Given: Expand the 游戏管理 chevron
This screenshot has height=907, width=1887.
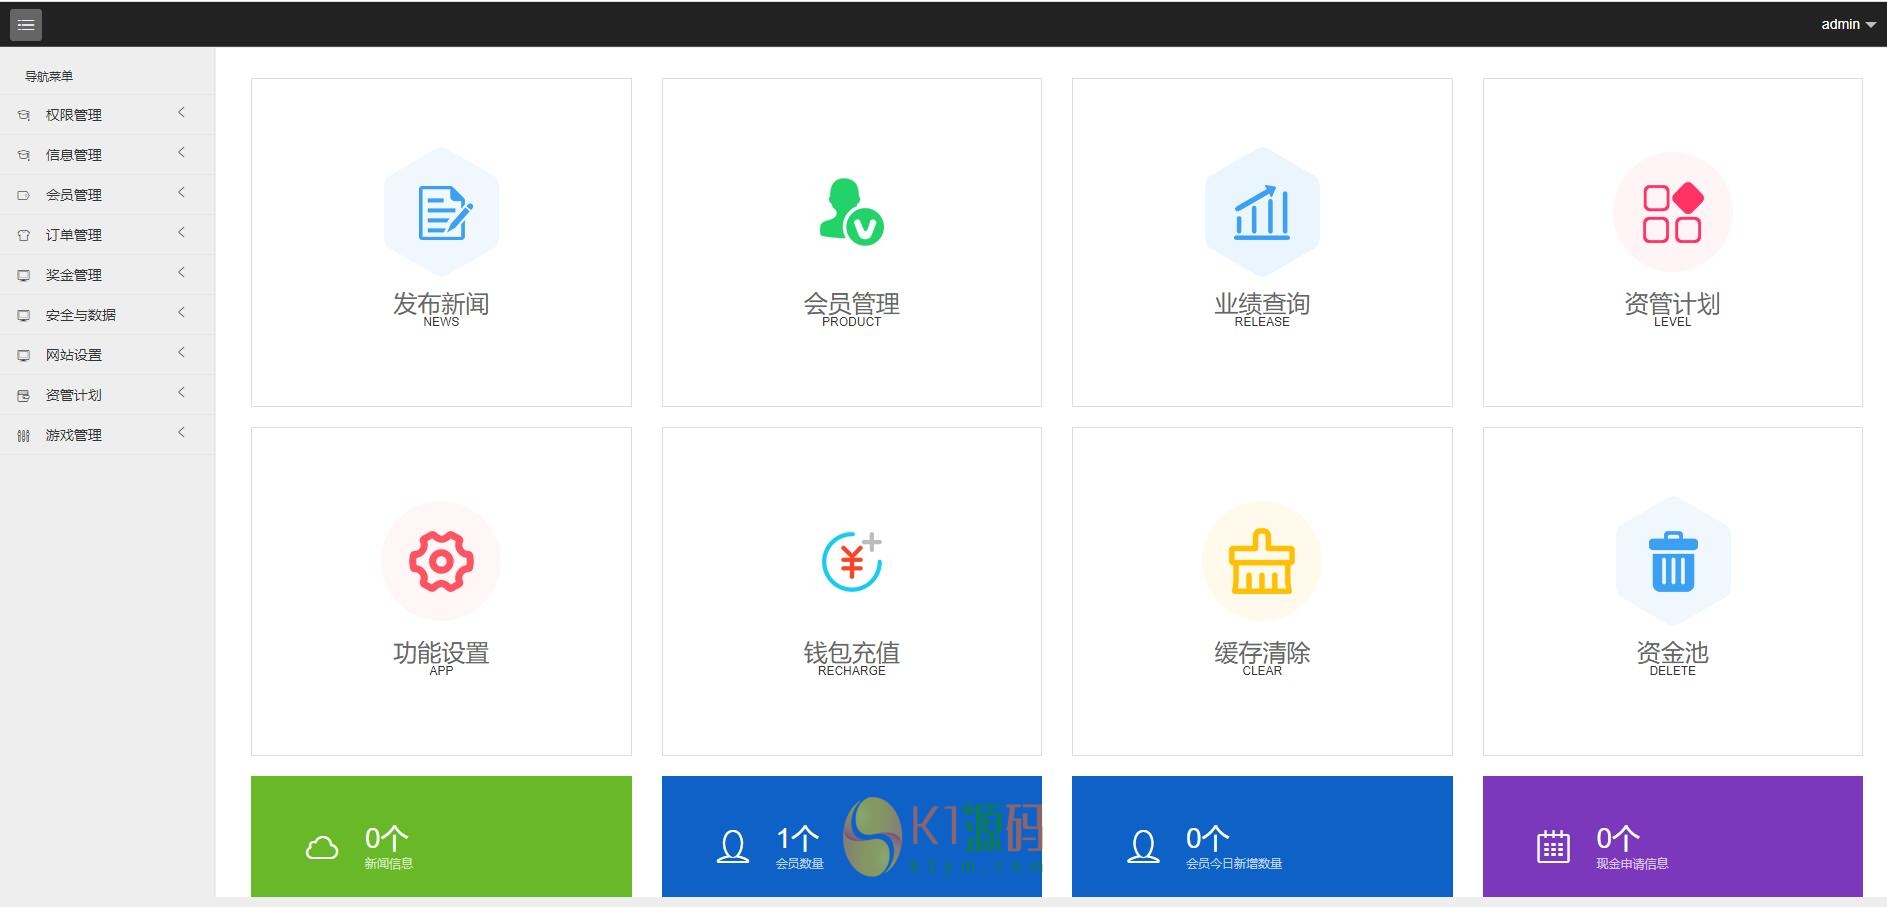Looking at the screenshot, I should (x=181, y=433).
